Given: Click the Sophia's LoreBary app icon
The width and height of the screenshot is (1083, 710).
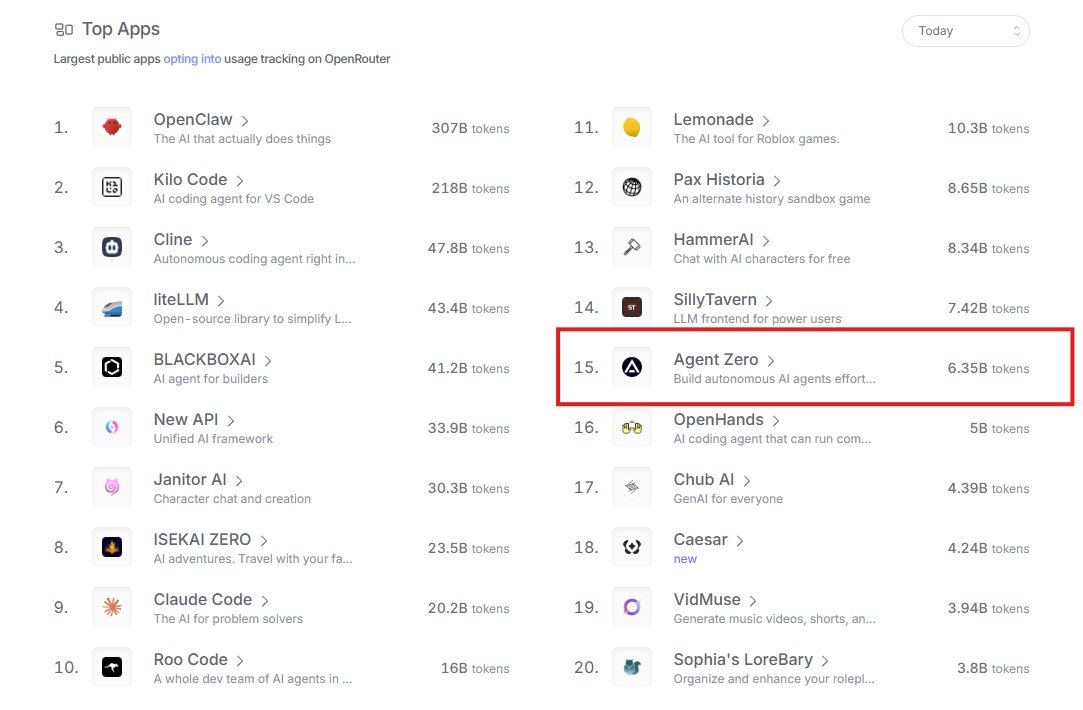Looking at the screenshot, I should click(632, 667).
